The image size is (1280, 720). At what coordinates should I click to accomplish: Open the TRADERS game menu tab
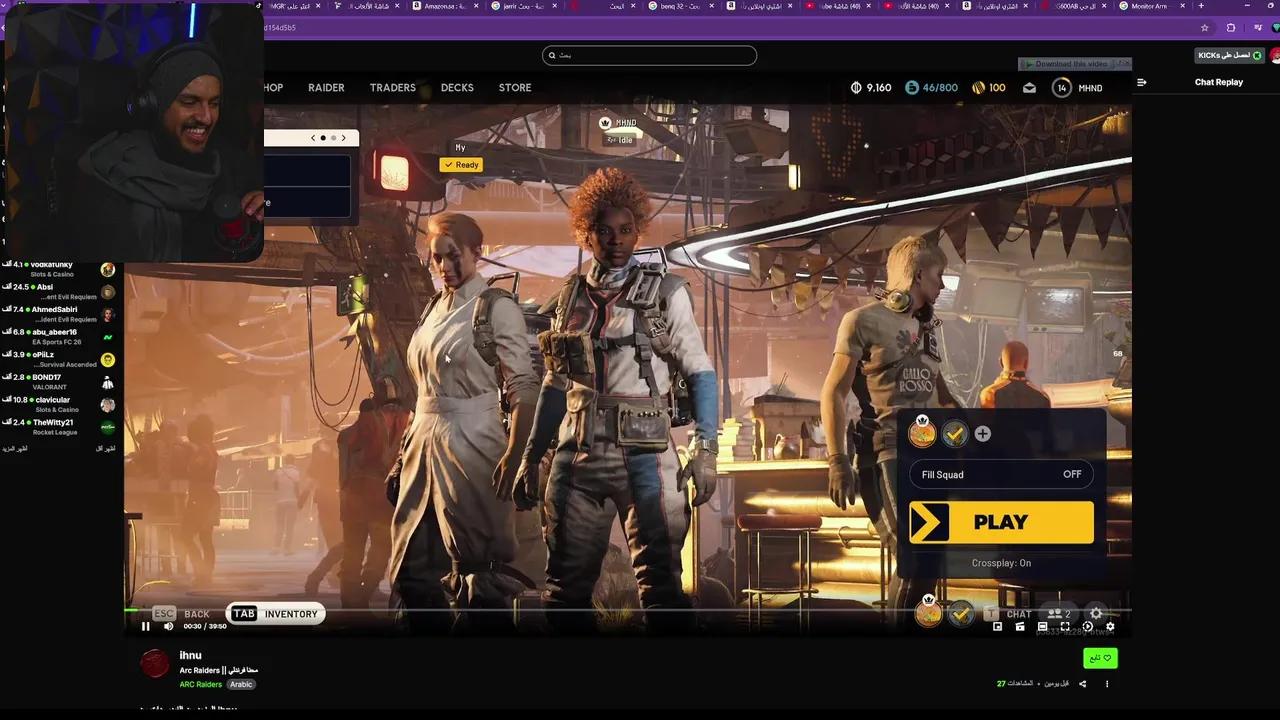click(392, 88)
